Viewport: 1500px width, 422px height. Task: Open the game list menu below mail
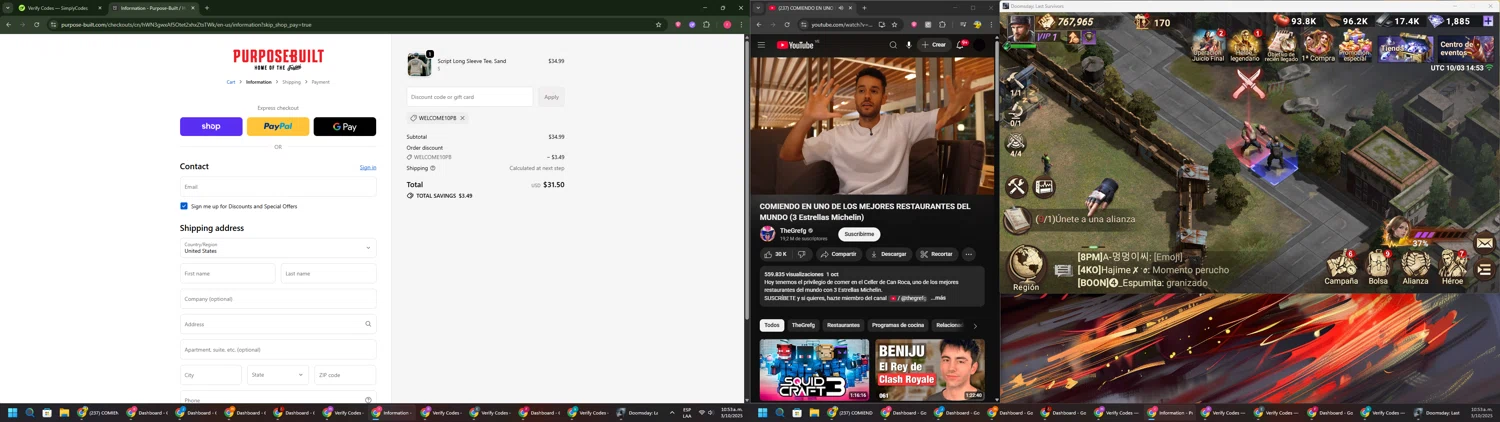(x=1484, y=270)
